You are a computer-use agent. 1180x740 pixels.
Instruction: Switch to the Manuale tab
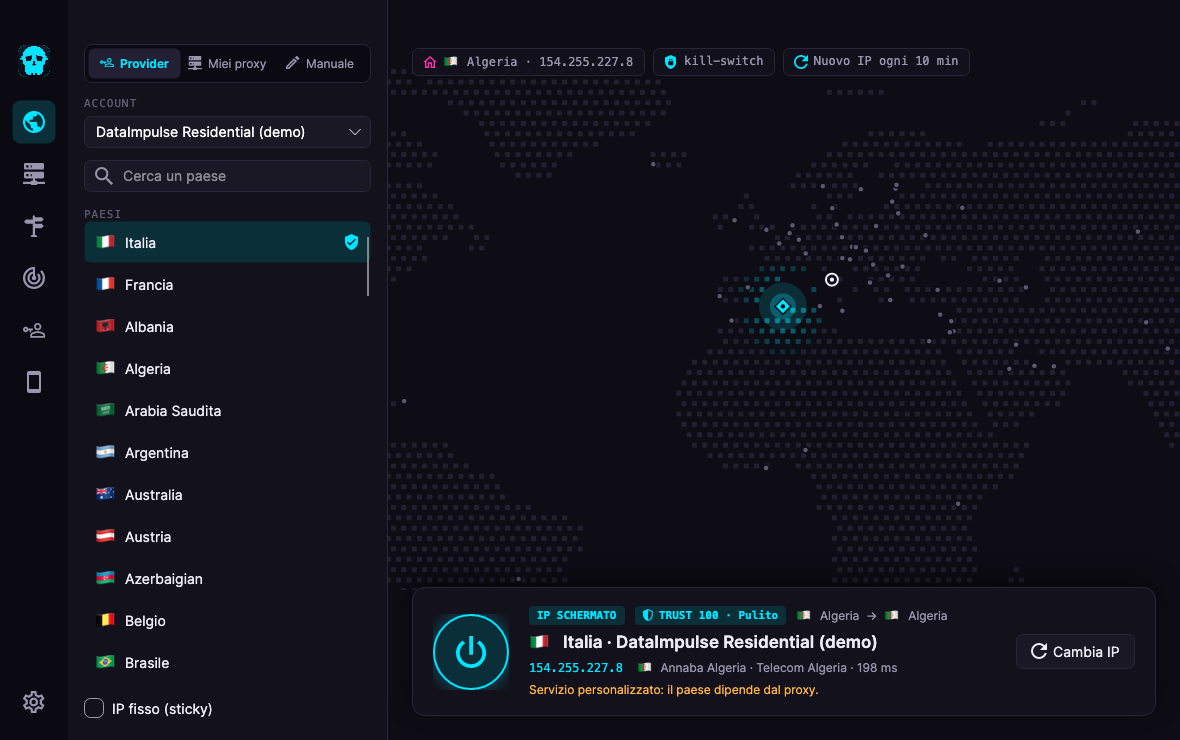[x=320, y=63]
